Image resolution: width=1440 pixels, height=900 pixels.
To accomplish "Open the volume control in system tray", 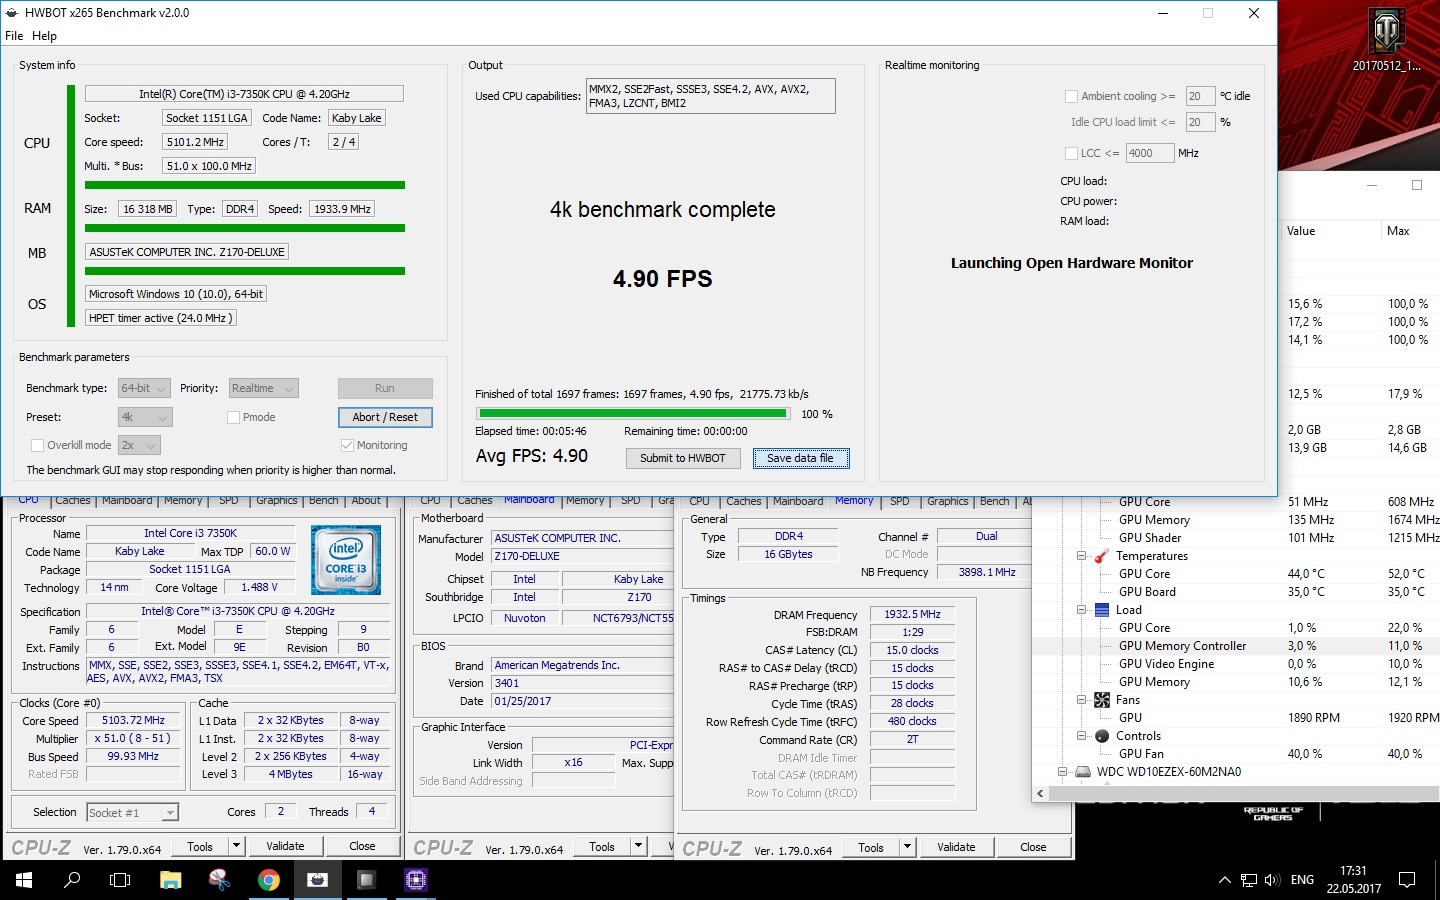I will point(1272,880).
